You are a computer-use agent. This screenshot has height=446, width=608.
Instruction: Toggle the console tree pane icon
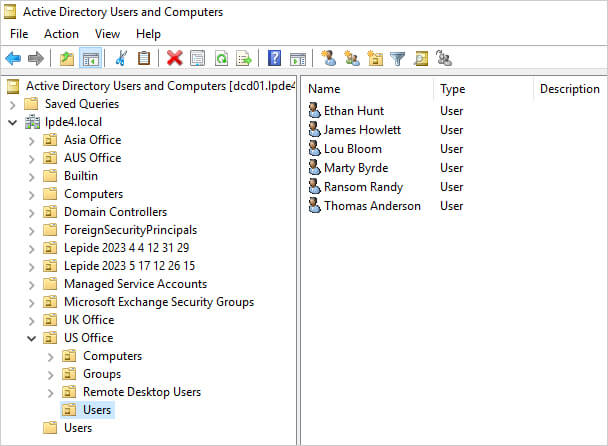[x=91, y=59]
